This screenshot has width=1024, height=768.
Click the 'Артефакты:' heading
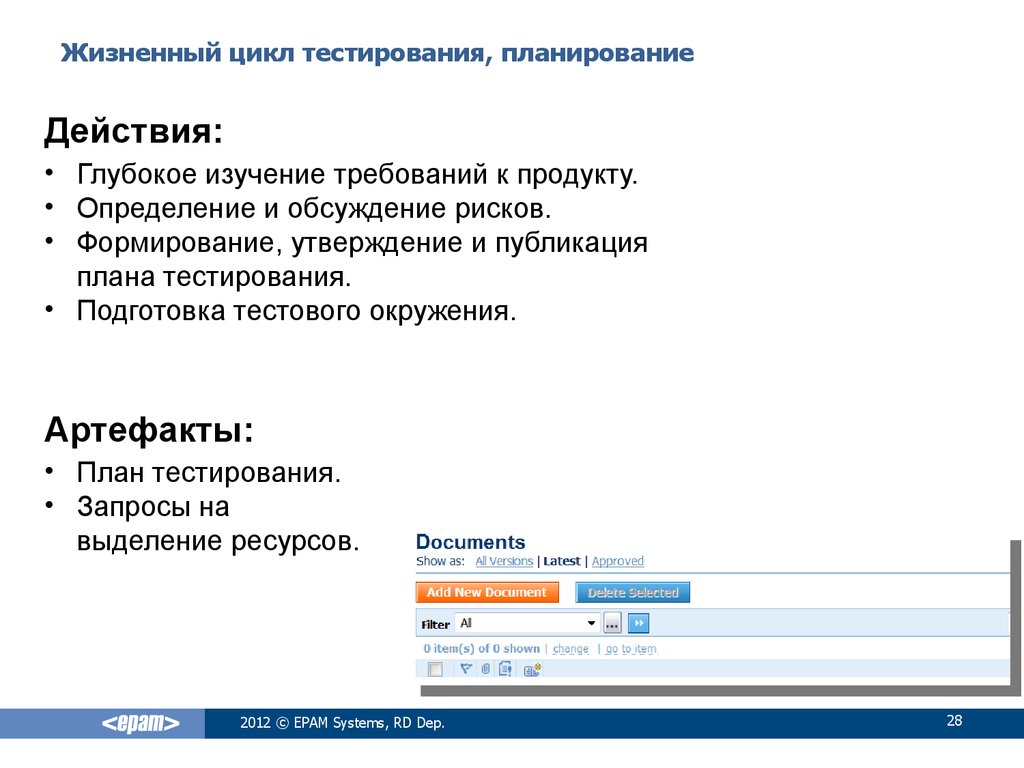(149, 430)
